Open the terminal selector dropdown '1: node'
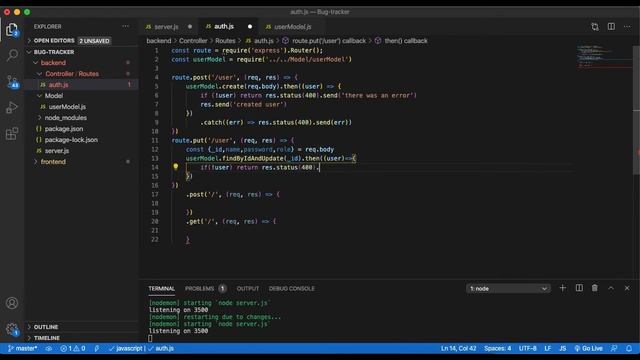Viewport: 640px width, 360px height. click(508, 289)
